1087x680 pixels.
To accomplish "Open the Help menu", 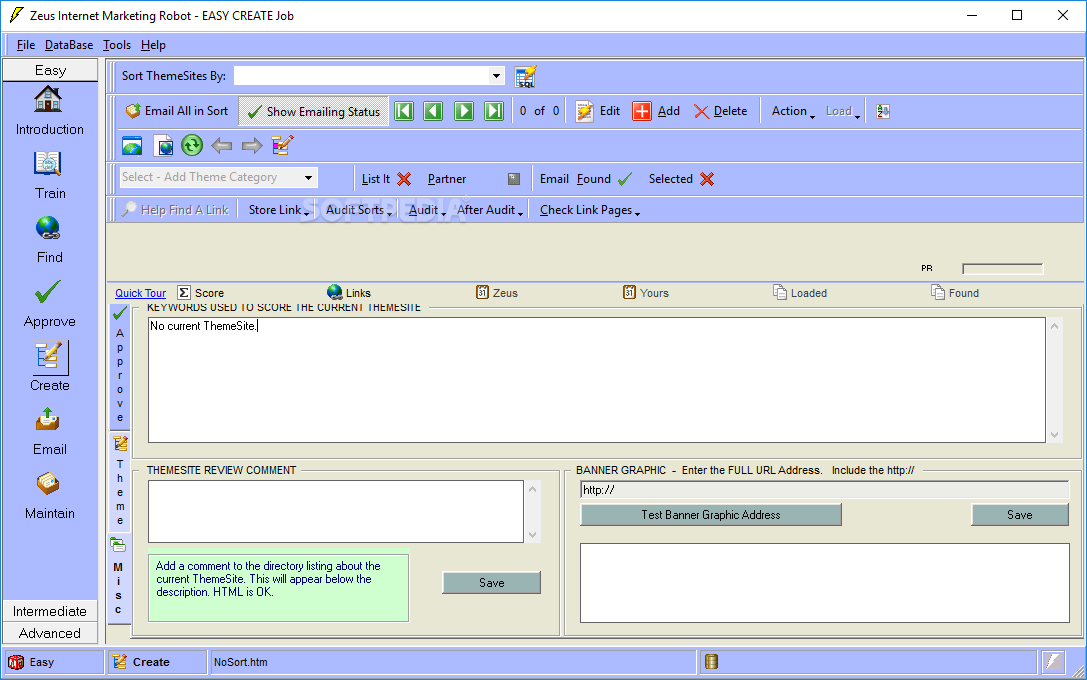I will 153,45.
